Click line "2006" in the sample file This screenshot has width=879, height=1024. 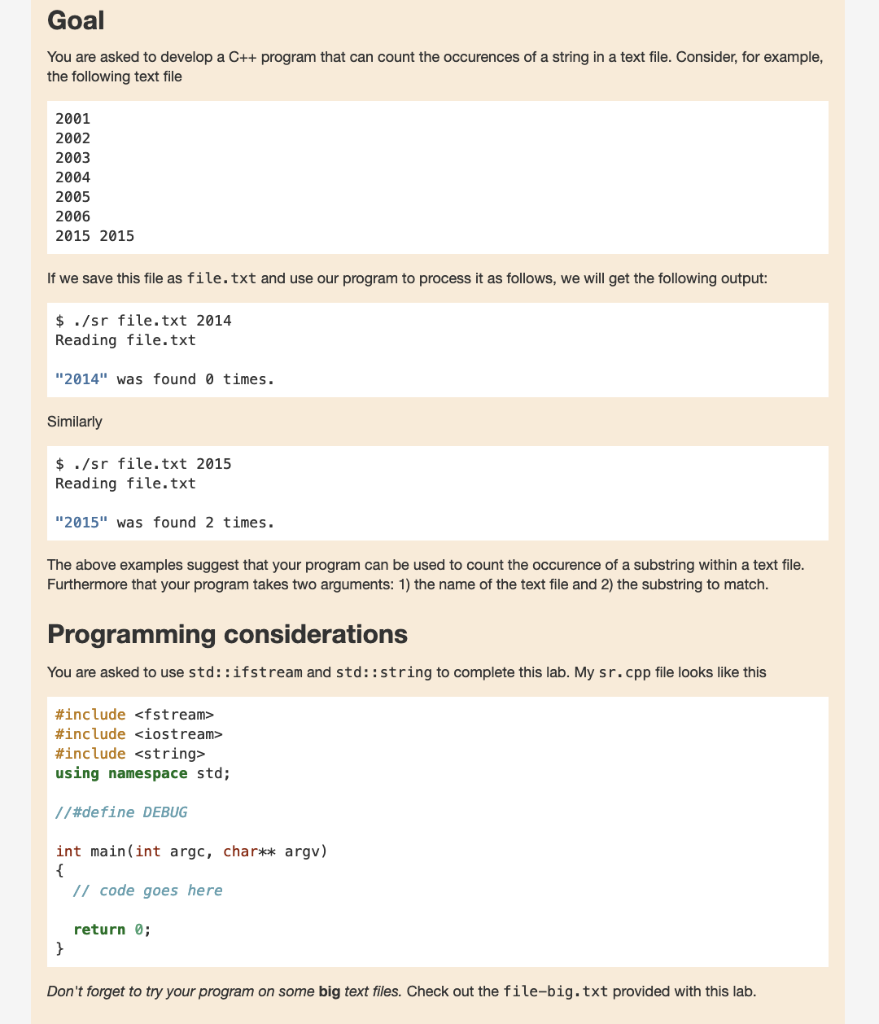(x=72, y=217)
